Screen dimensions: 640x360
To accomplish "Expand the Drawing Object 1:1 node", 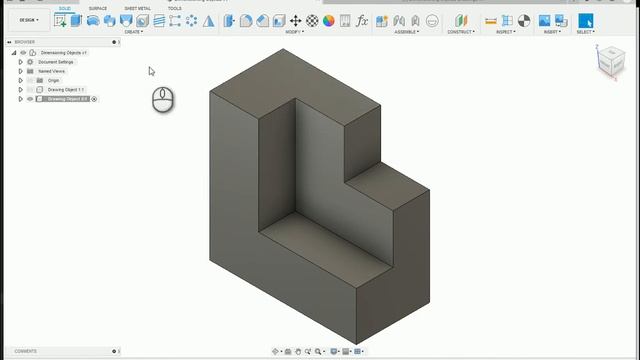I will [20, 90].
